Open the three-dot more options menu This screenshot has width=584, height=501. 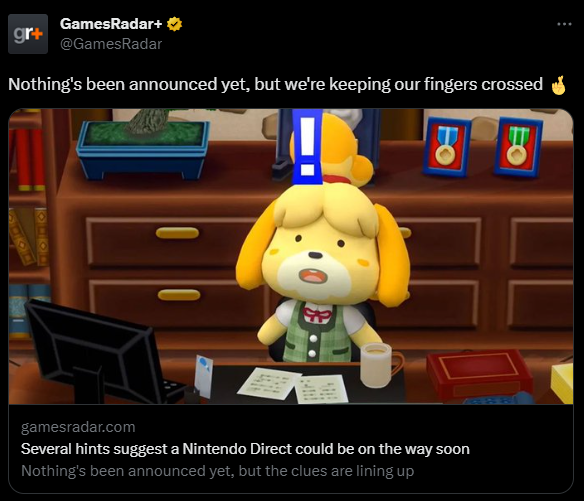(x=564, y=24)
